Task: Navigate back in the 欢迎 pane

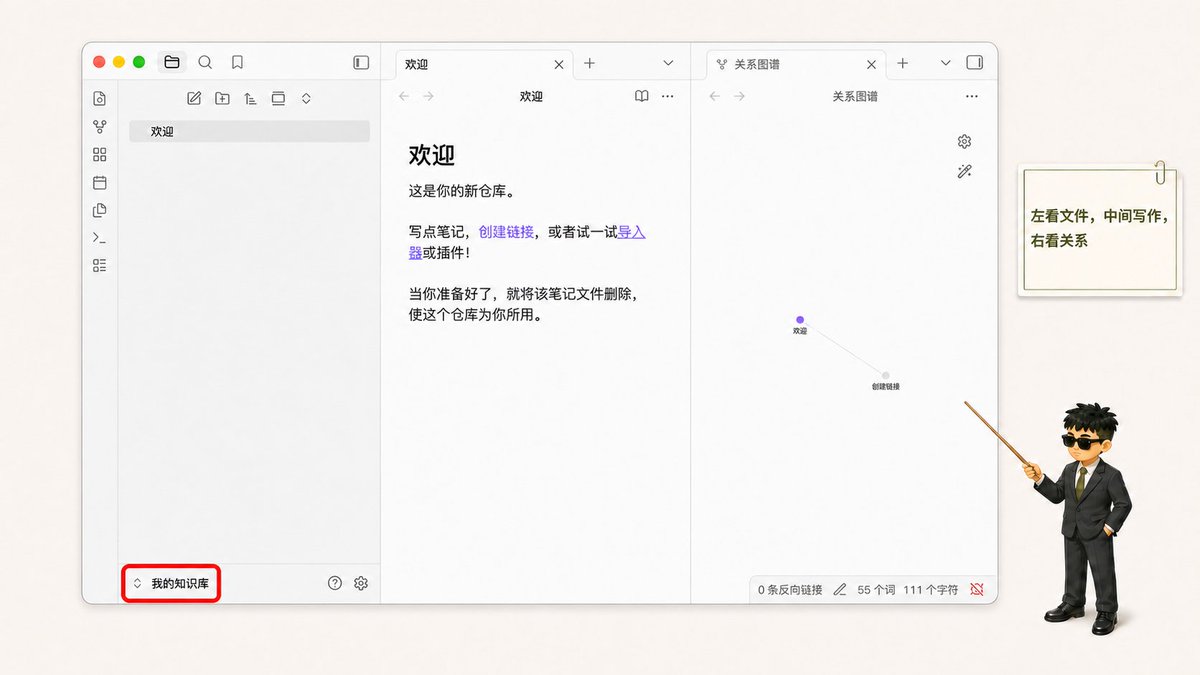Action: tap(404, 96)
